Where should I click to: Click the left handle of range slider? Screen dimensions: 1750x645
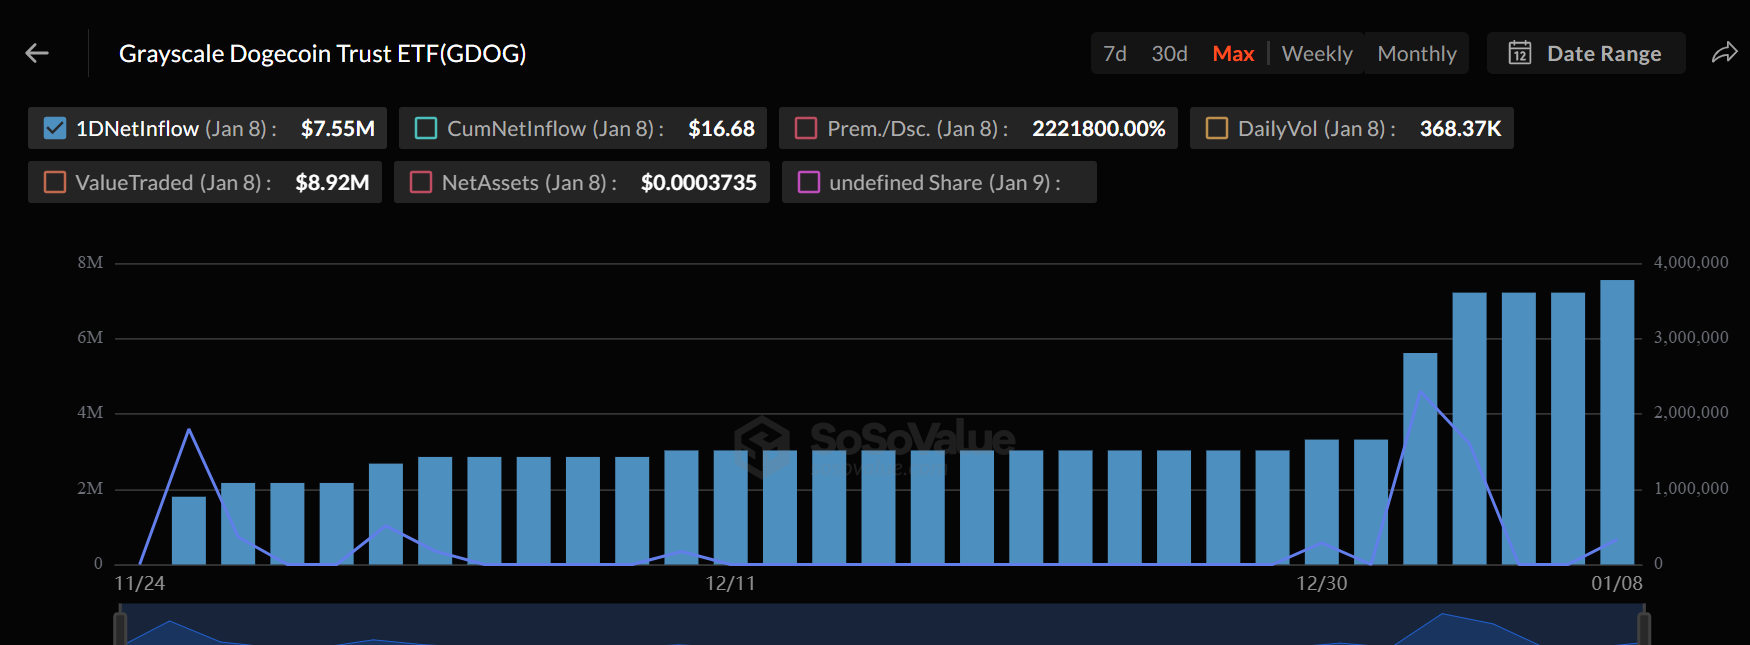[x=121, y=630]
